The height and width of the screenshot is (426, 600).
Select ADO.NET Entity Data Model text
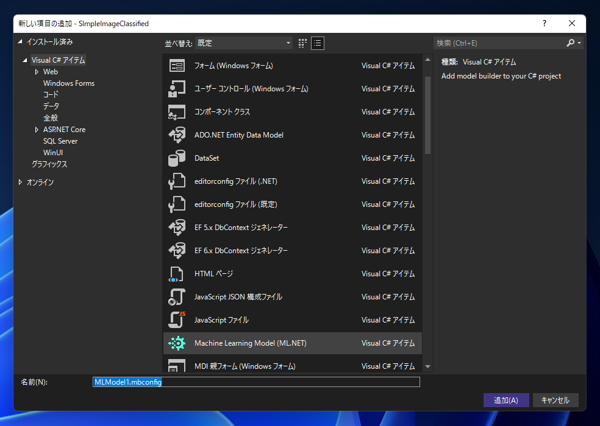coord(239,135)
